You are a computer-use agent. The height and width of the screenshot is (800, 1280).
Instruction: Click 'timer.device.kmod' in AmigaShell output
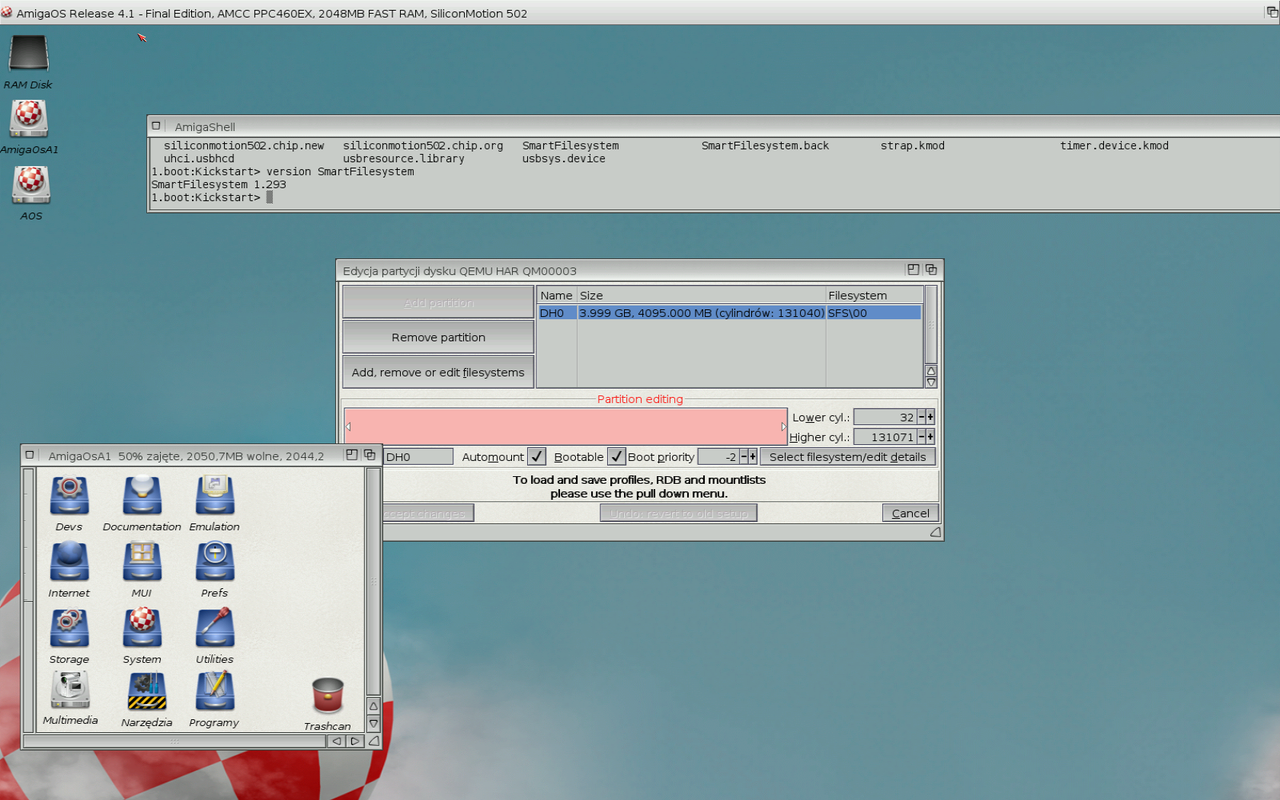pos(1114,145)
